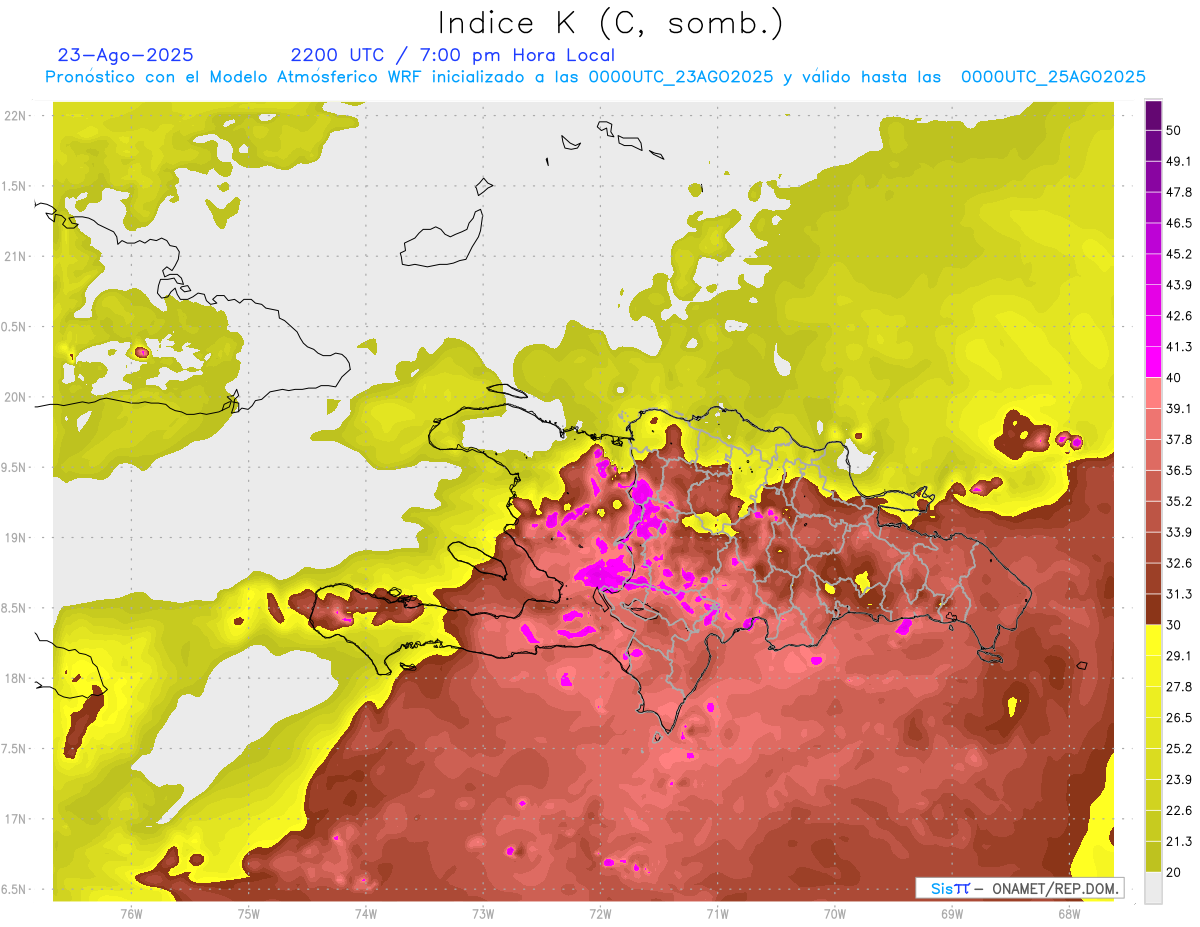Click the colorbar value "36.5"

[x=1179, y=470]
